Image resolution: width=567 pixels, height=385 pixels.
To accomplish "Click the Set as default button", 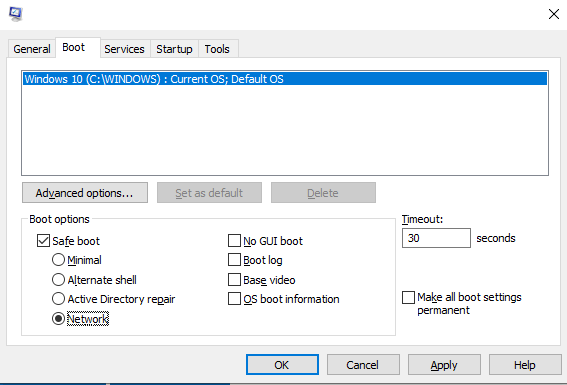I will pos(209,193).
